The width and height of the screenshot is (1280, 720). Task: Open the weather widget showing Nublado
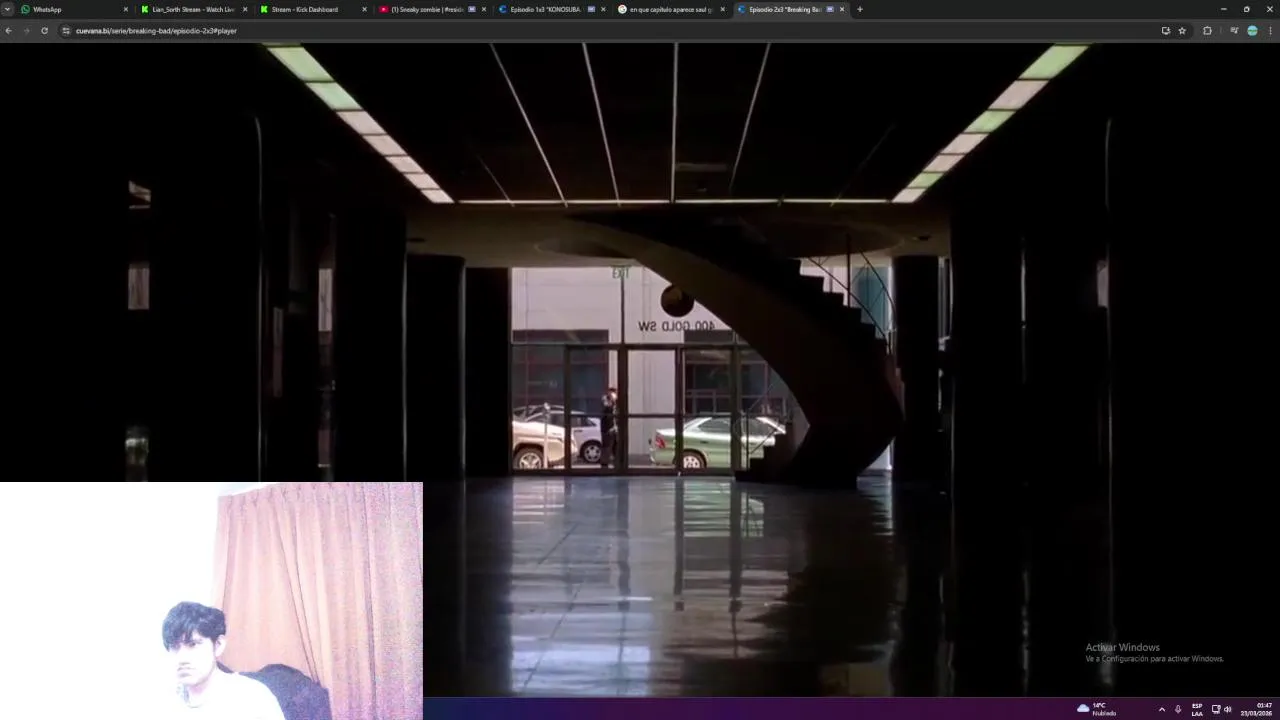click(1097, 709)
